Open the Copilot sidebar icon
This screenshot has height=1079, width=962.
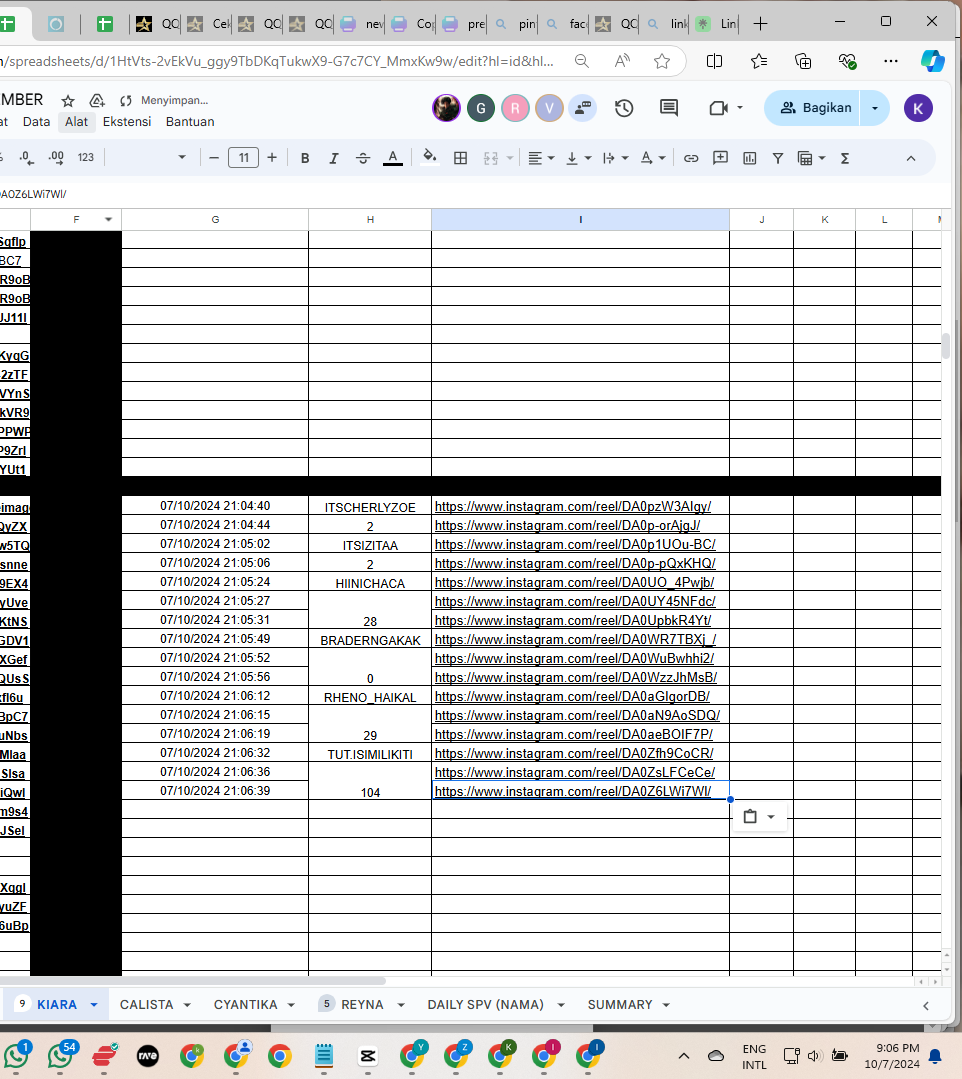pos(932,61)
